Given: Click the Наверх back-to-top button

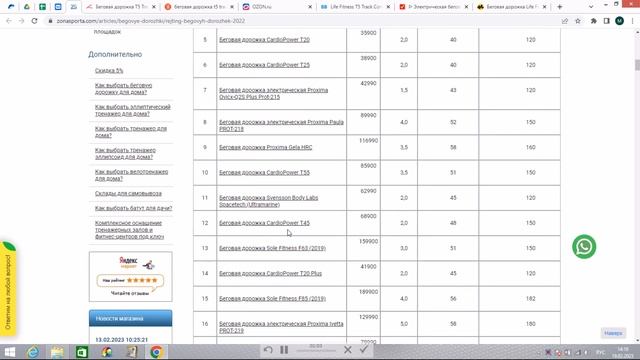Looking at the screenshot, I should (613, 333).
